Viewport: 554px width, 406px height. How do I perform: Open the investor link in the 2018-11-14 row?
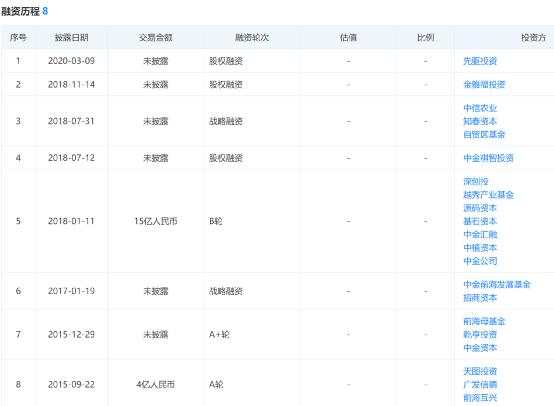coord(484,84)
